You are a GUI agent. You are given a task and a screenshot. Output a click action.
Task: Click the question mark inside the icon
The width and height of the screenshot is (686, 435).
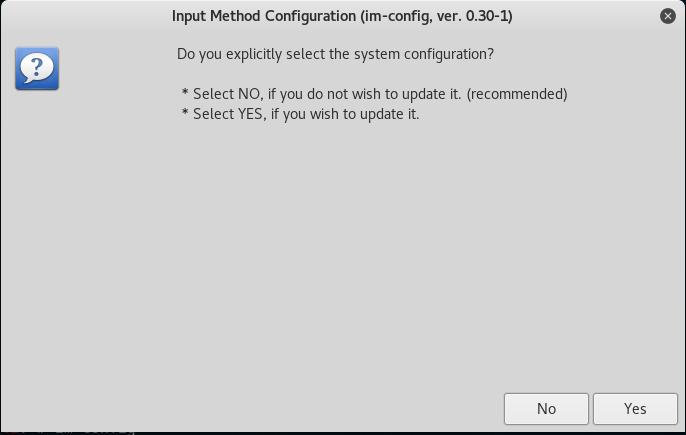pyautogui.click(x=37, y=67)
